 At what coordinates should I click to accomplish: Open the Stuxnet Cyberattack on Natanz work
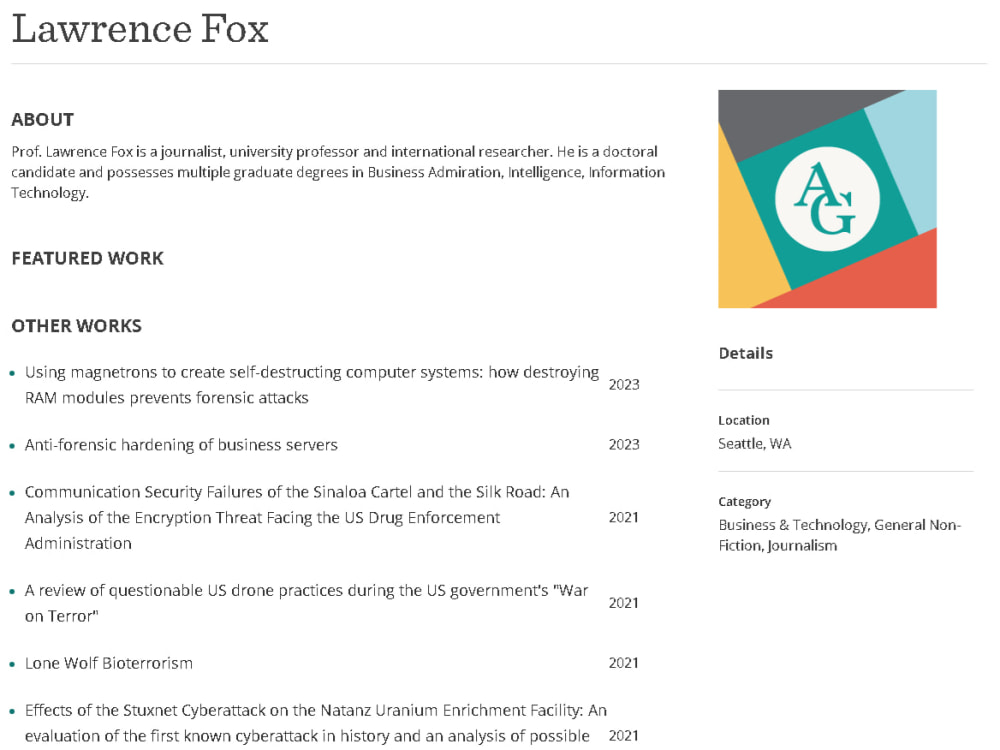[316, 723]
